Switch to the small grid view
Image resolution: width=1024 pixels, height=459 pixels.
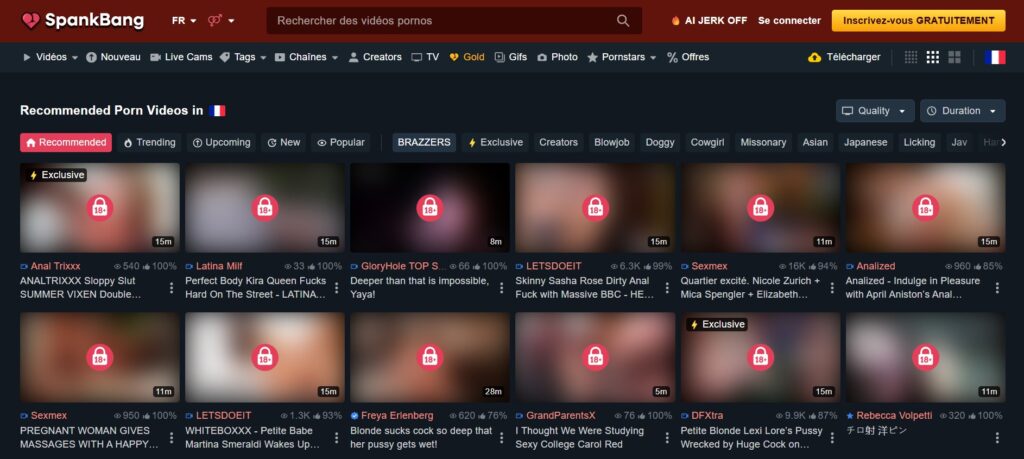(910, 57)
